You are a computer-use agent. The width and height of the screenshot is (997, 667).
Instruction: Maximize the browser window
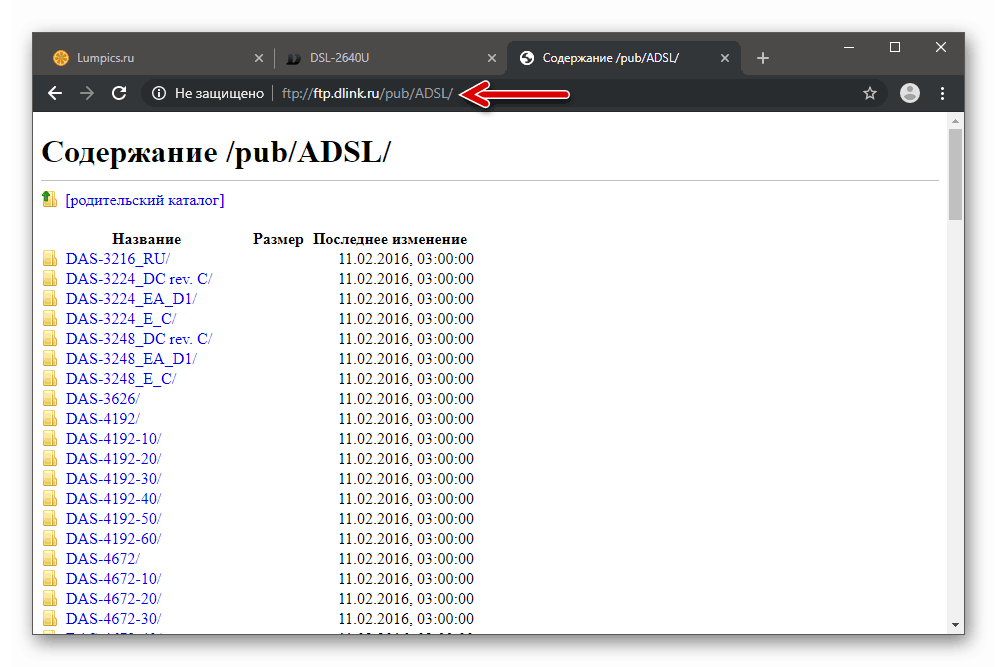pyautogui.click(x=895, y=48)
